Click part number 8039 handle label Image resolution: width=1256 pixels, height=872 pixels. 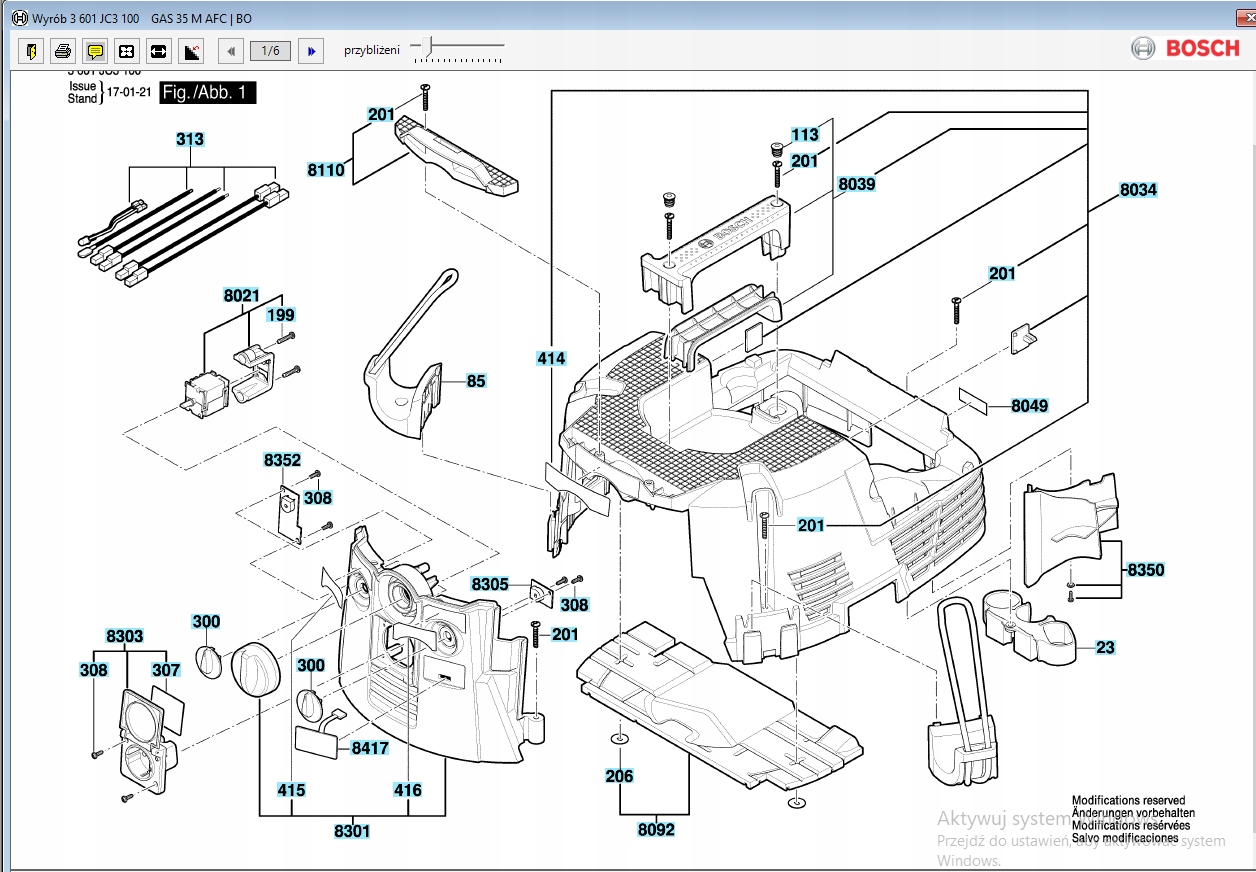coord(857,184)
